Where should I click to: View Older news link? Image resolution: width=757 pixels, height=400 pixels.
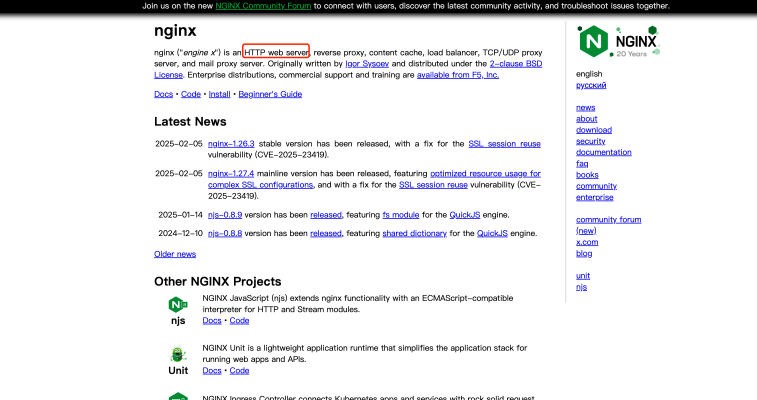tap(175, 254)
